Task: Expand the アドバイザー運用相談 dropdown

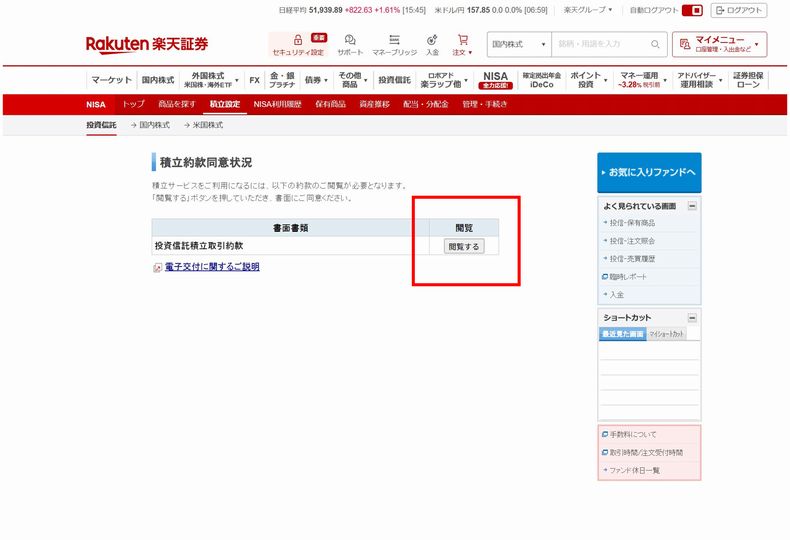Action: coord(699,80)
